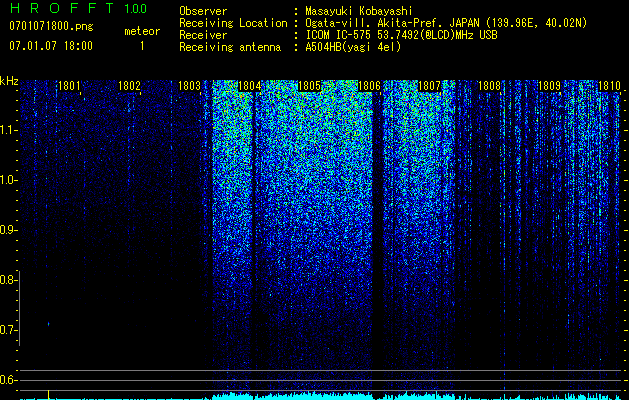The image size is (629, 400).
Task: Click the Receiving Location label
Action: 233,23
